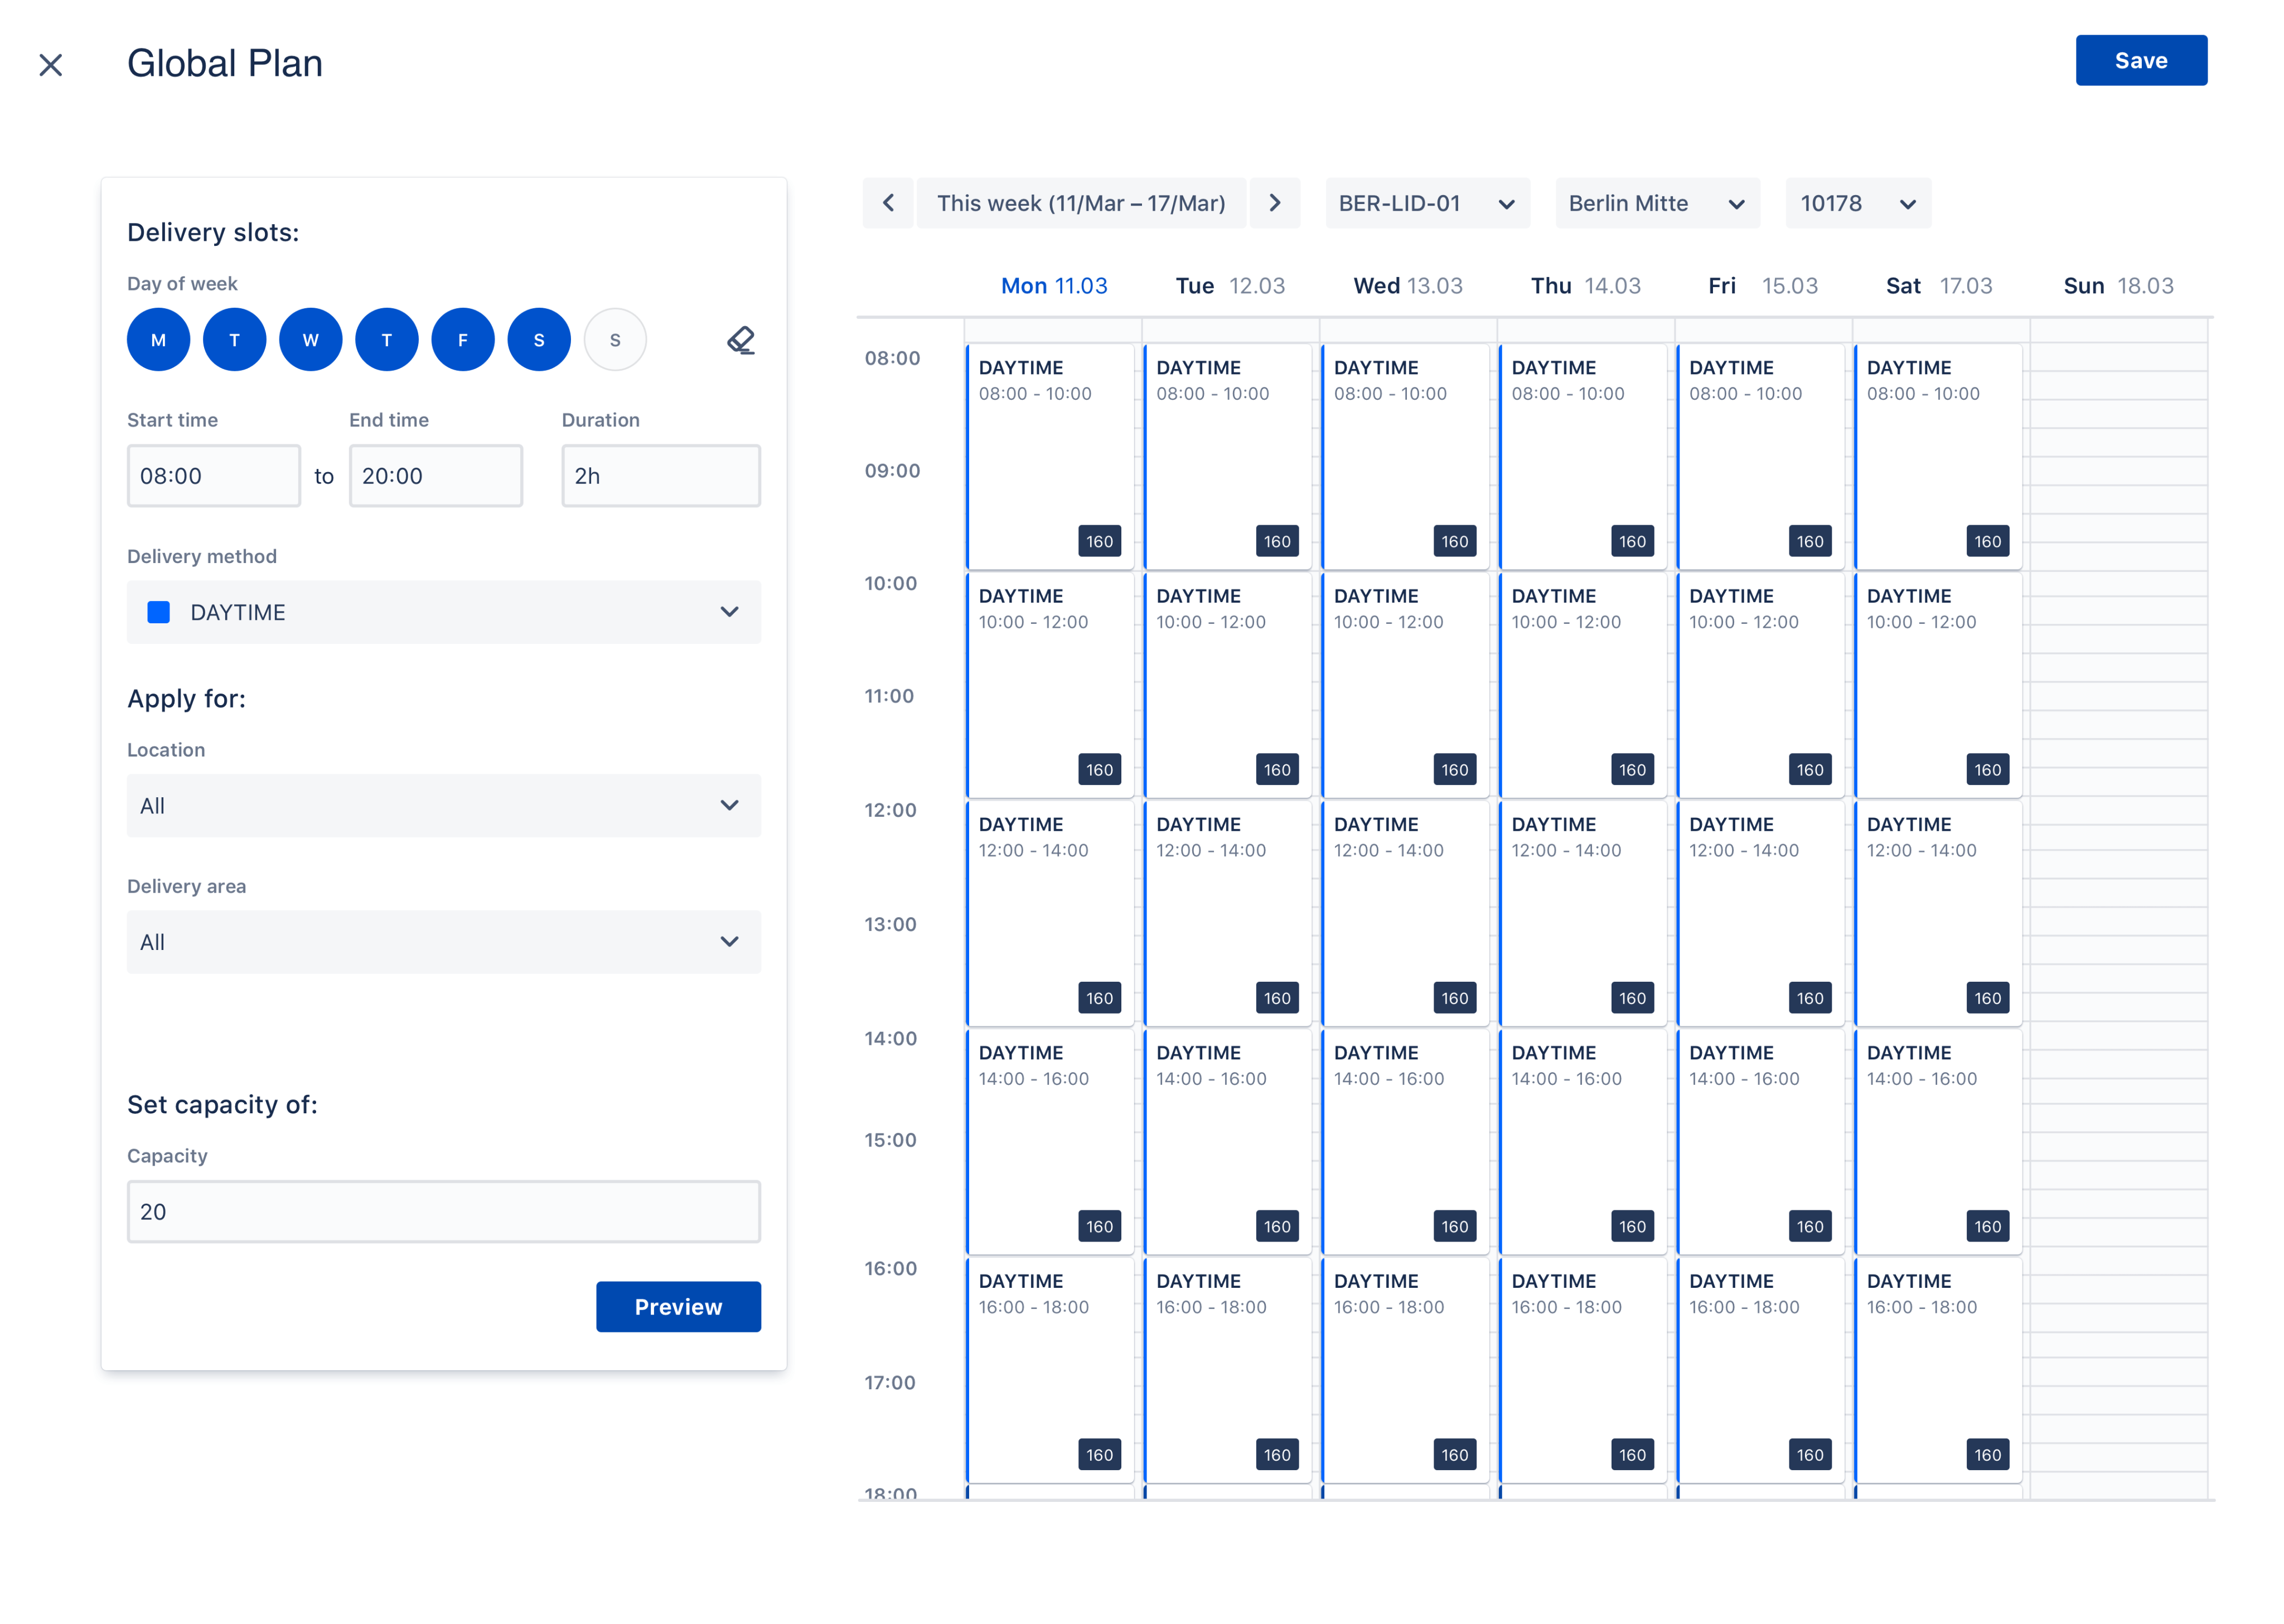
Task: Click the This week date range label
Action: 1080,203
